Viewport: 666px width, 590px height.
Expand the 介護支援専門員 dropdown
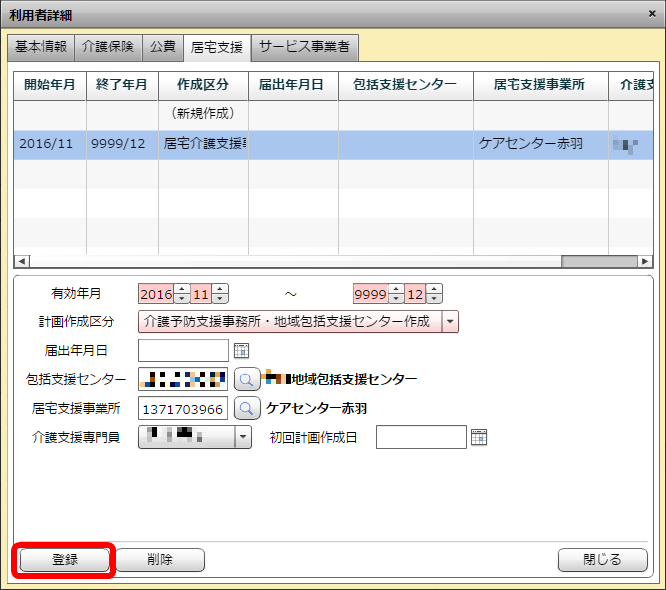click(x=242, y=437)
